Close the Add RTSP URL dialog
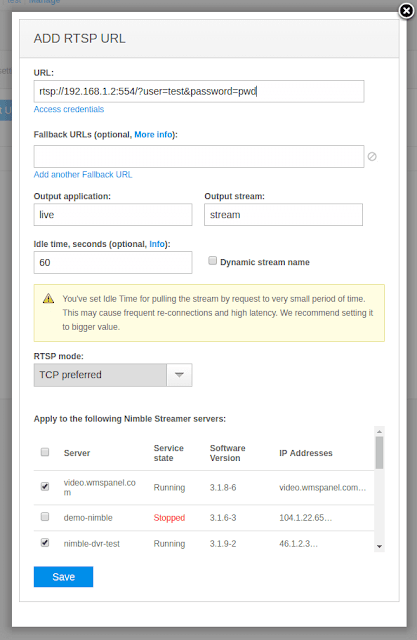Viewport: 417px width, 640px height. click(x=406, y=11)
